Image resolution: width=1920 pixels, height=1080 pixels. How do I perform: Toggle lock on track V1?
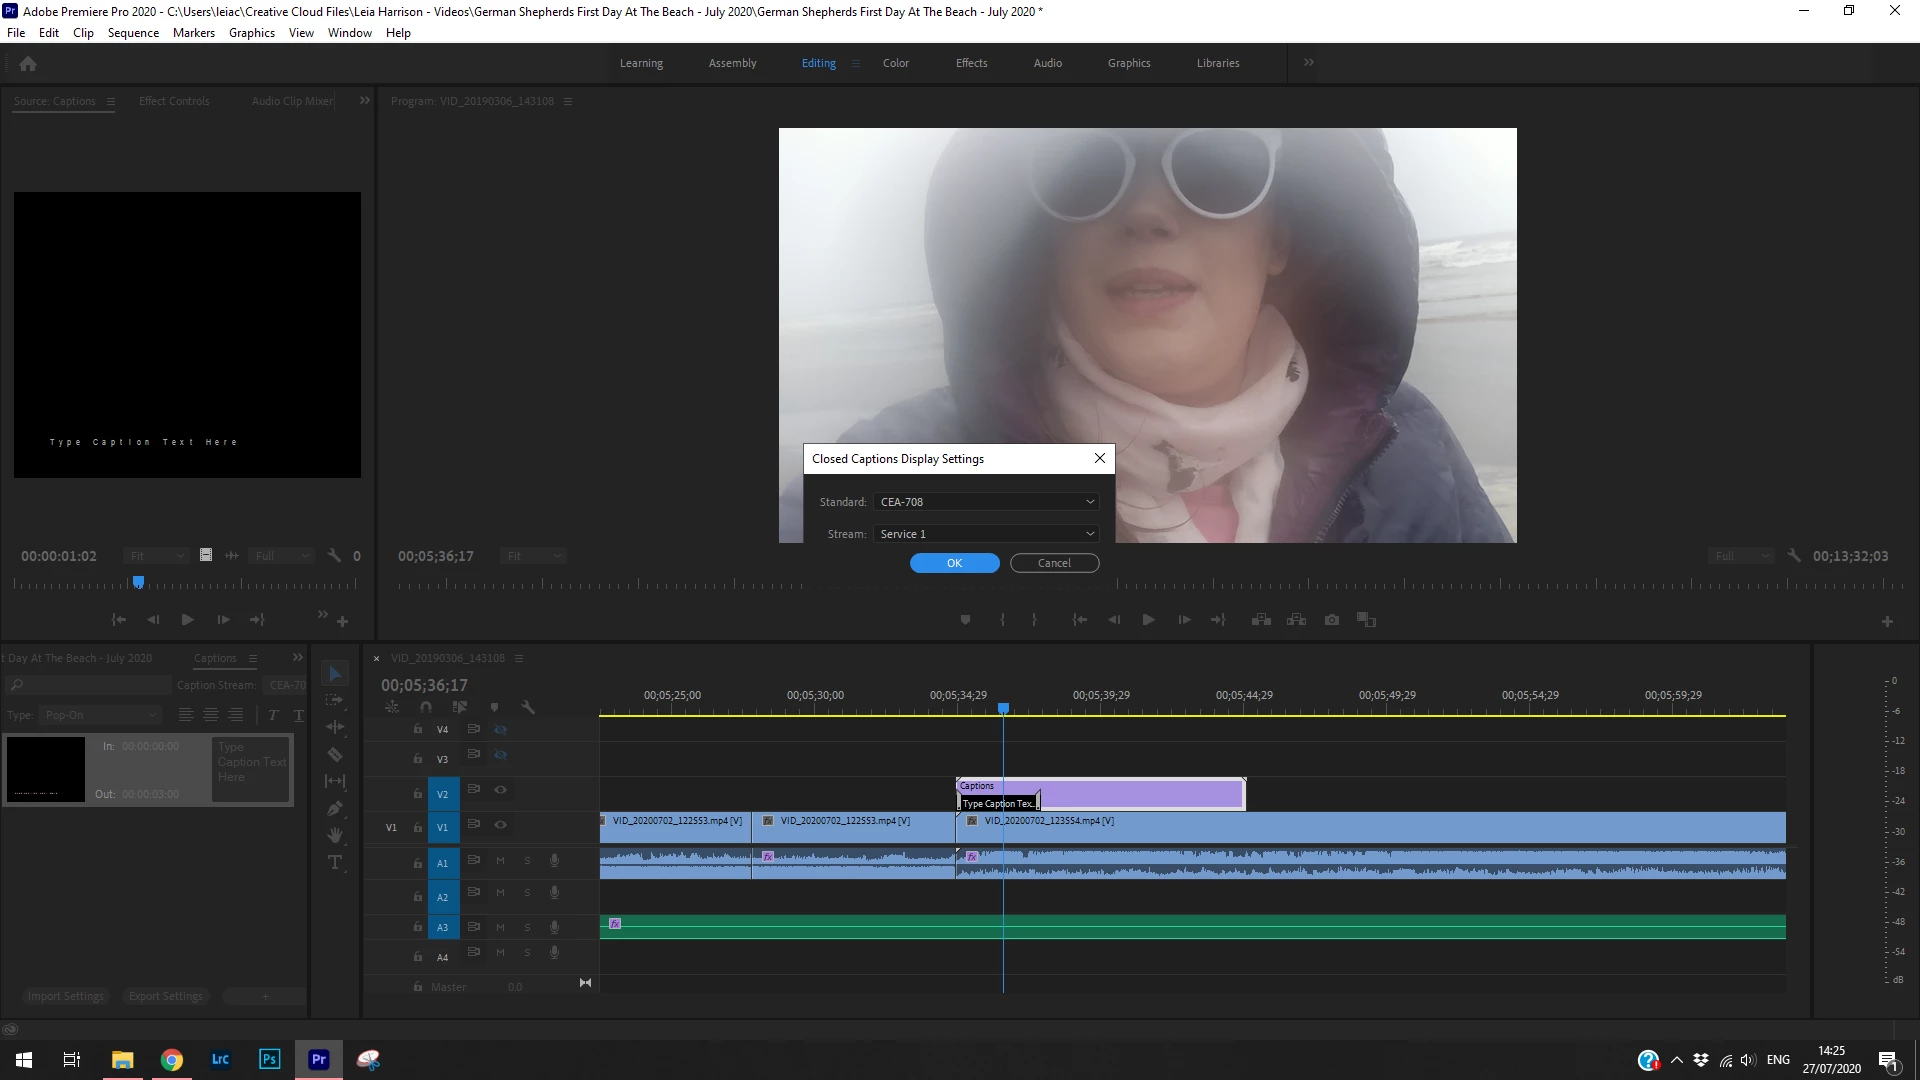[418, 827]
